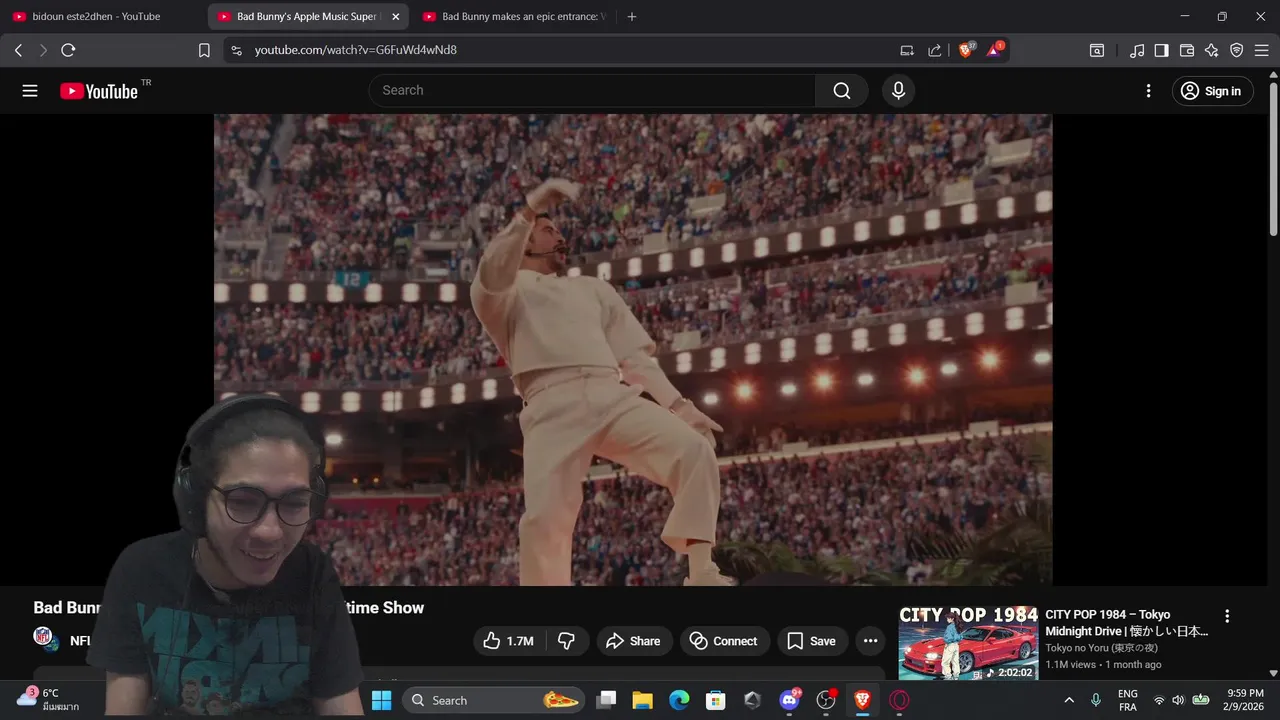Share this page via address bar share icon
The image size is (1280, 720).
click(935, 50)
